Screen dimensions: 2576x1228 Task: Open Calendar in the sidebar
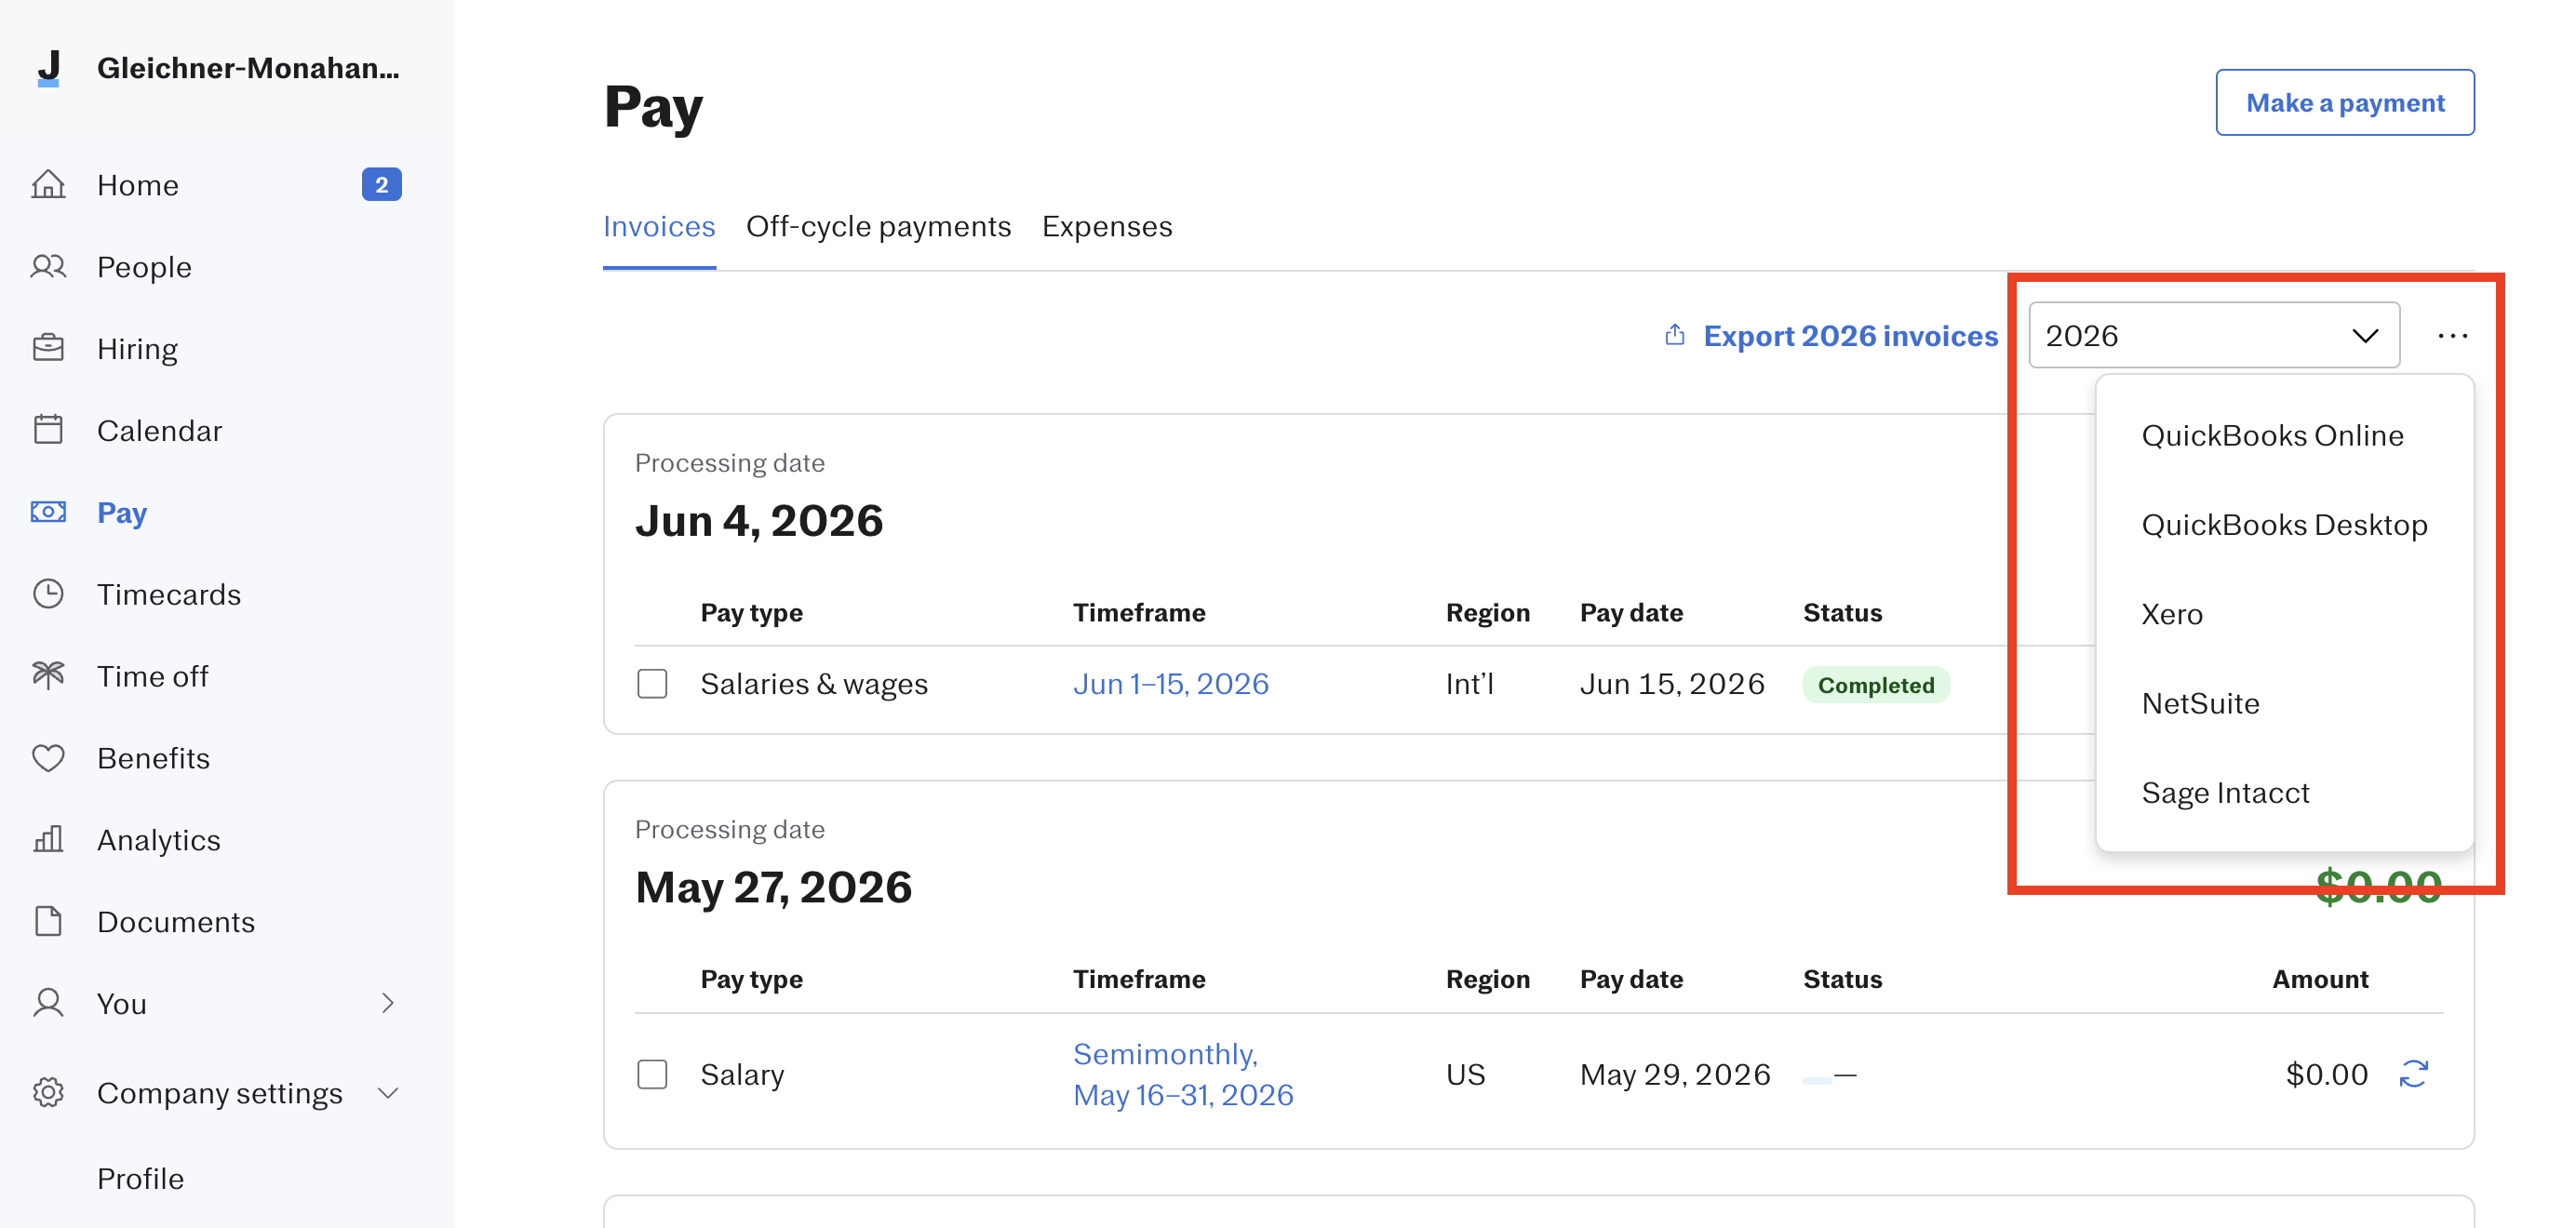tap(160, 431)
